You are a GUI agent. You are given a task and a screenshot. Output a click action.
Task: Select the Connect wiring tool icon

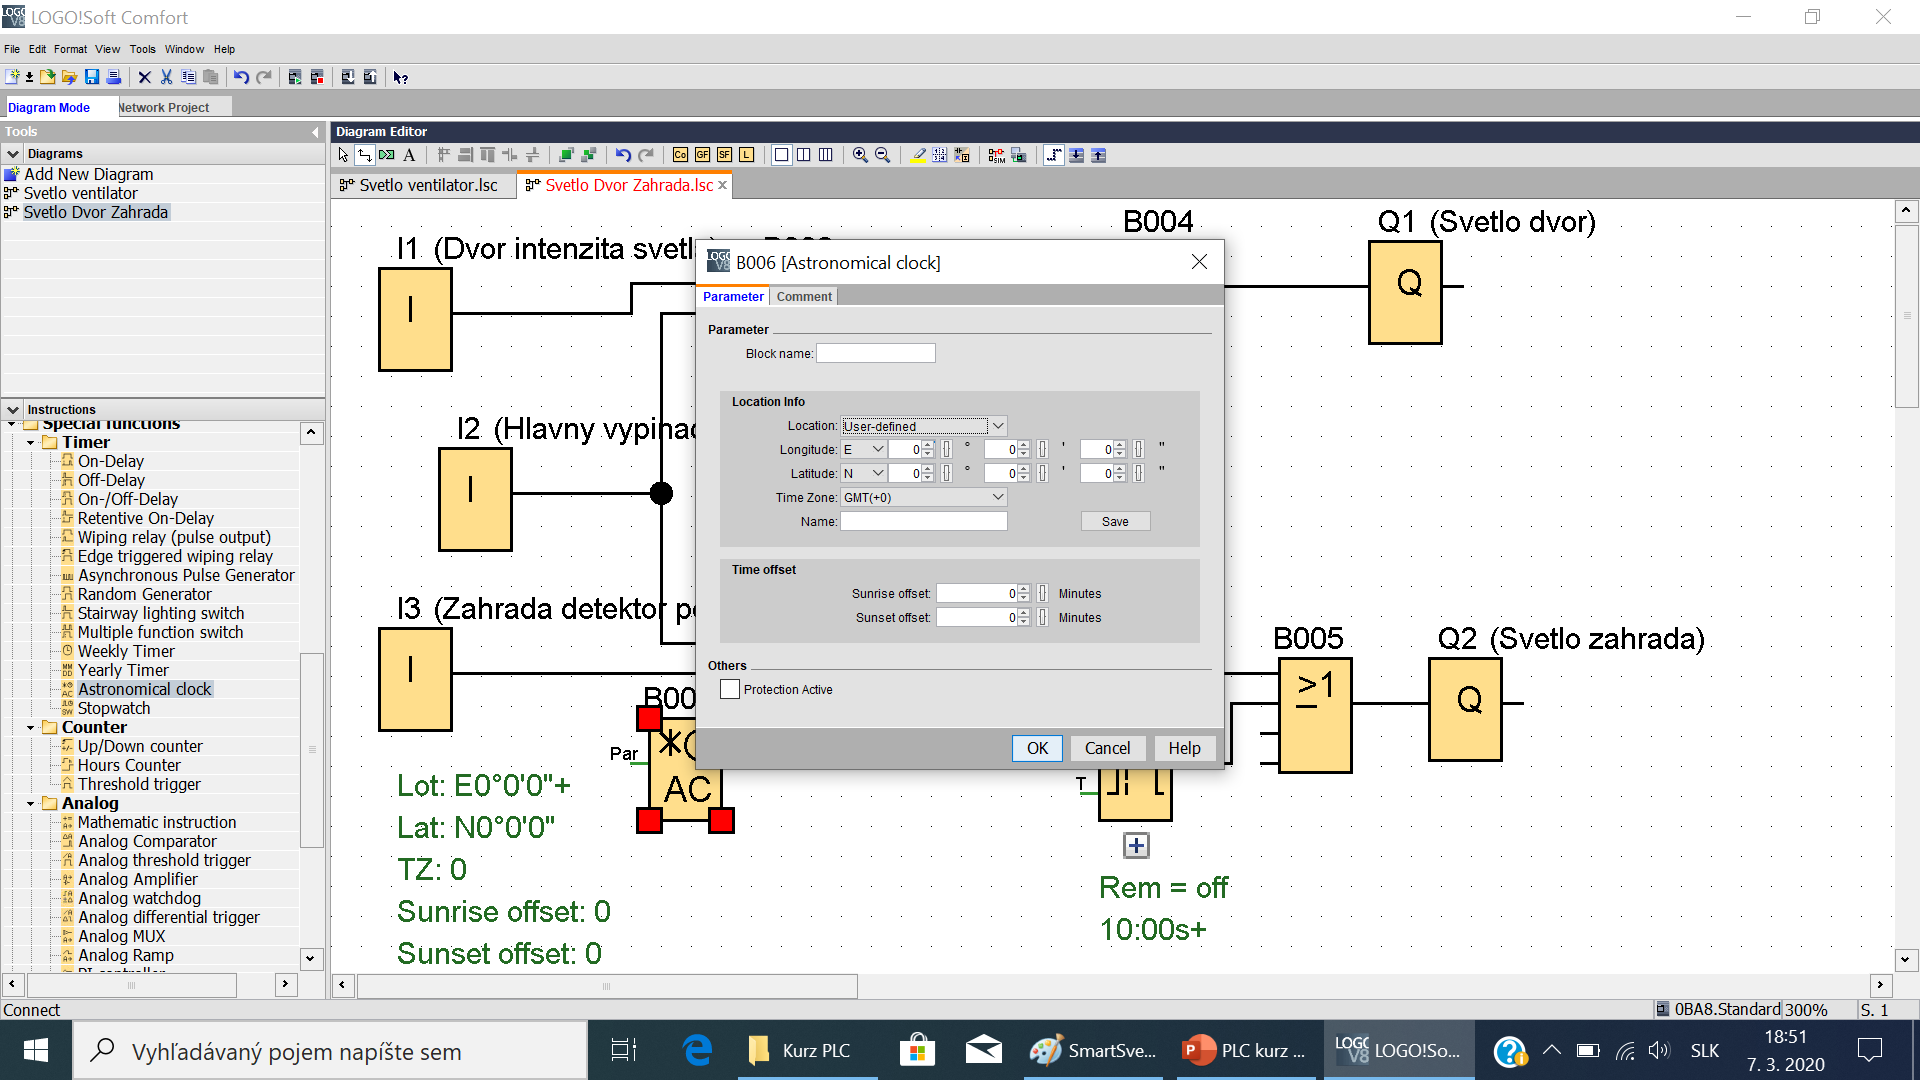[365, 155]
